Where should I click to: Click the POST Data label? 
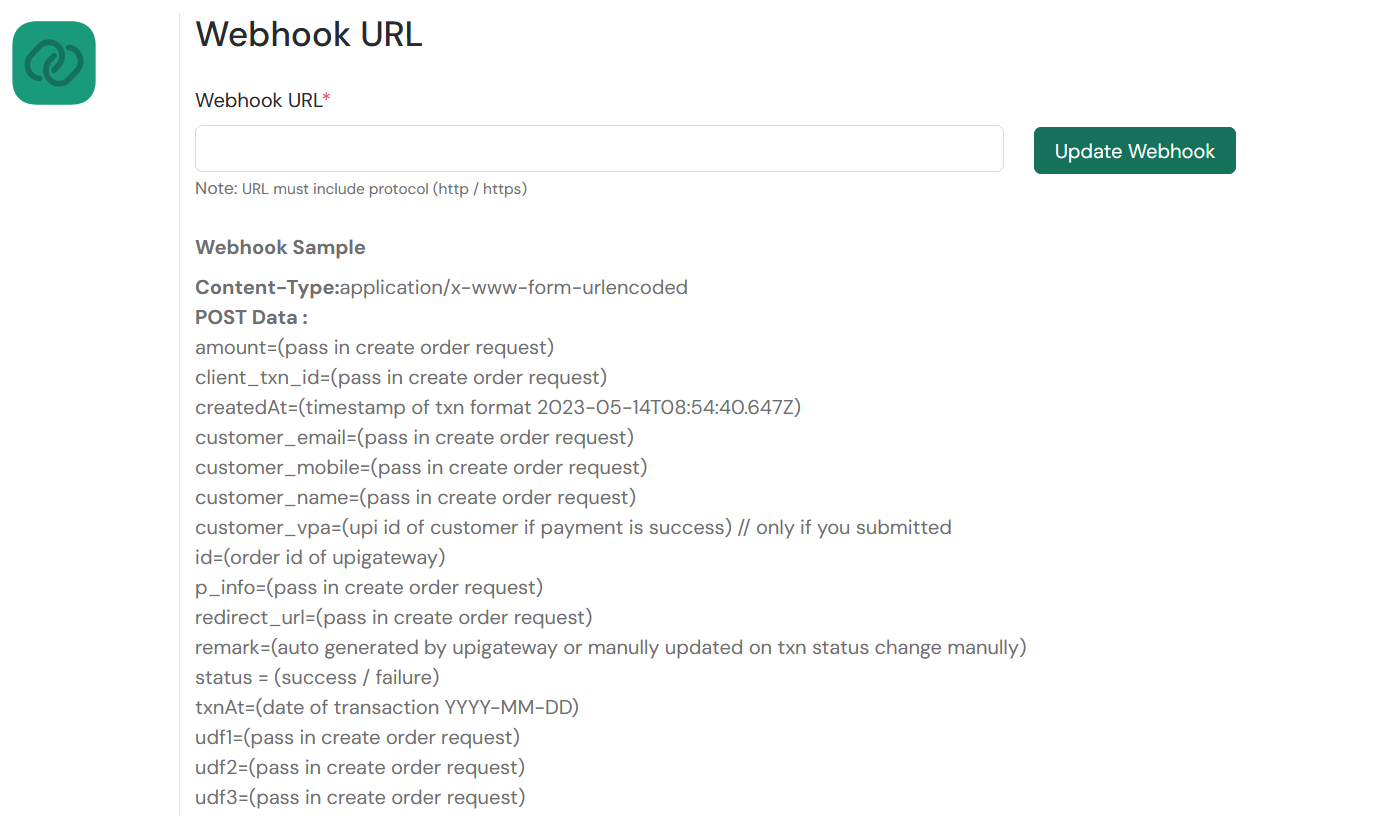click(x=251, y=318)
